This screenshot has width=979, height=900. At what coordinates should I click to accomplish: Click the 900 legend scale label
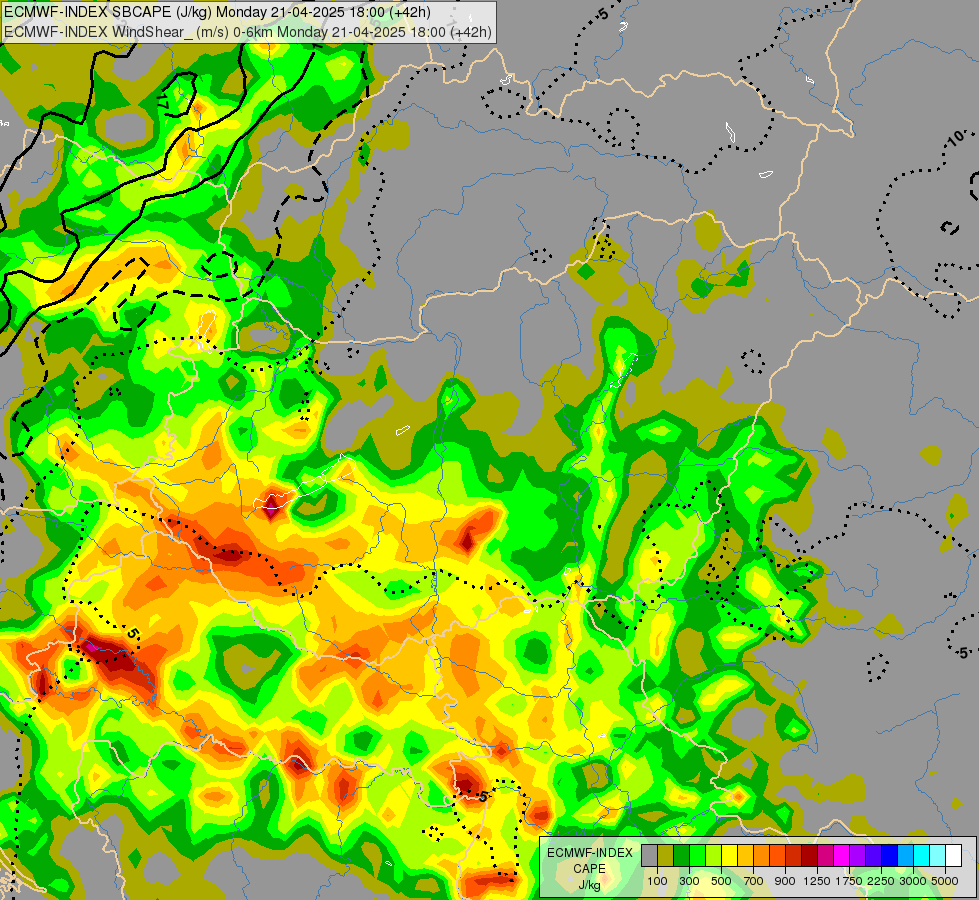(x=785, y=881)
